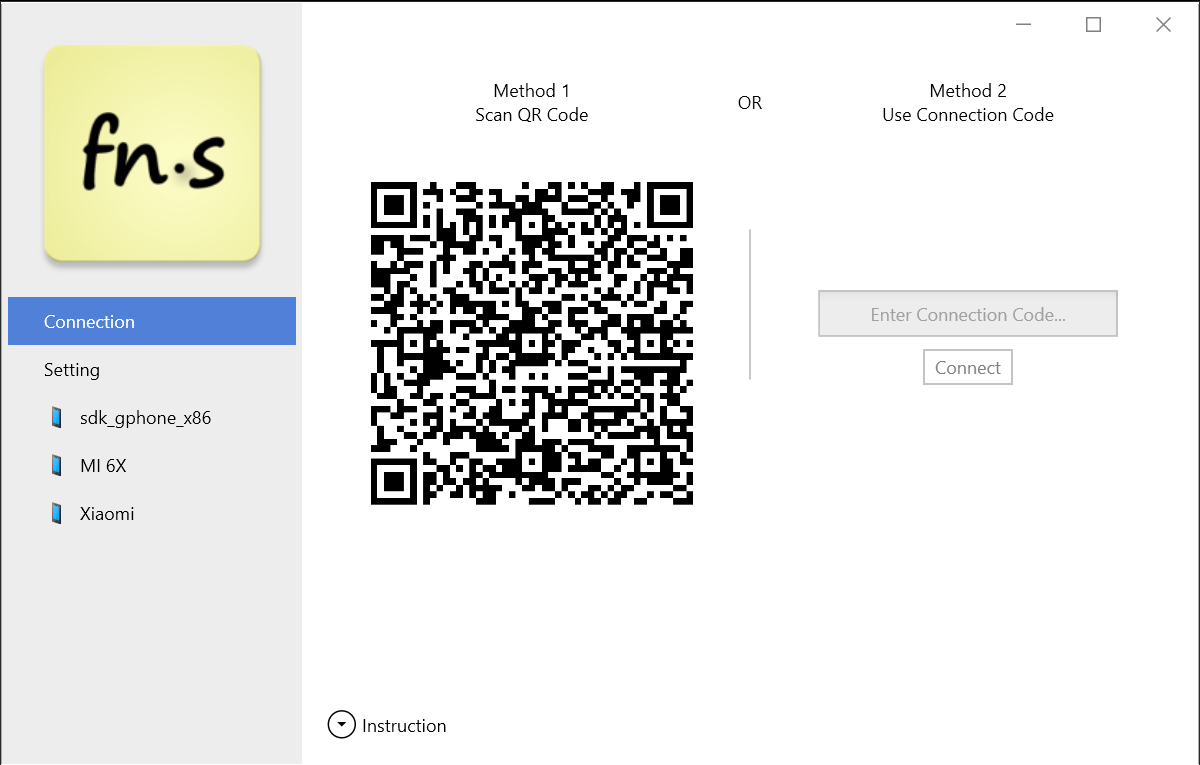Select the Xiaomi device label
The height and width of the screenshot is (765, 1200).
[107, 514]
